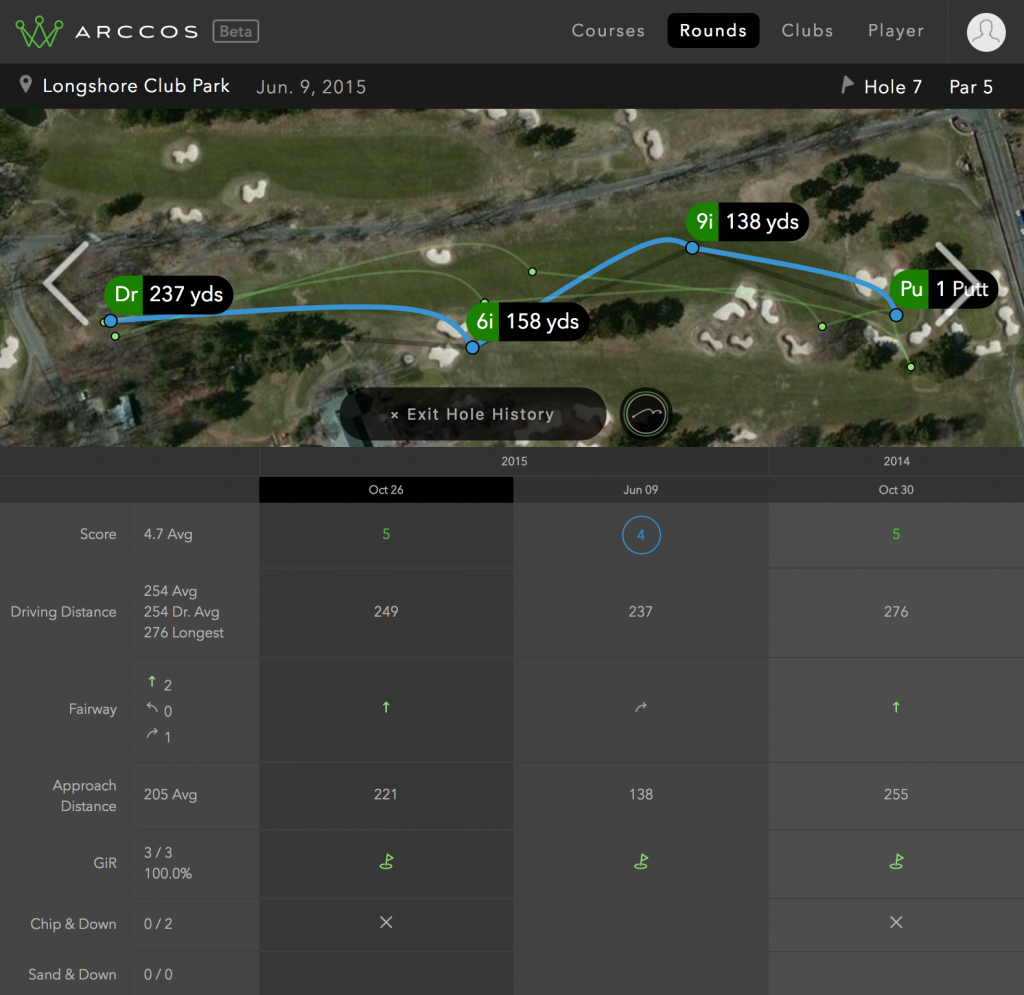This screenshot has height=995, width=1024.
Task: Click Oct 30 fairway hit arrow
Action: [896, 707]
